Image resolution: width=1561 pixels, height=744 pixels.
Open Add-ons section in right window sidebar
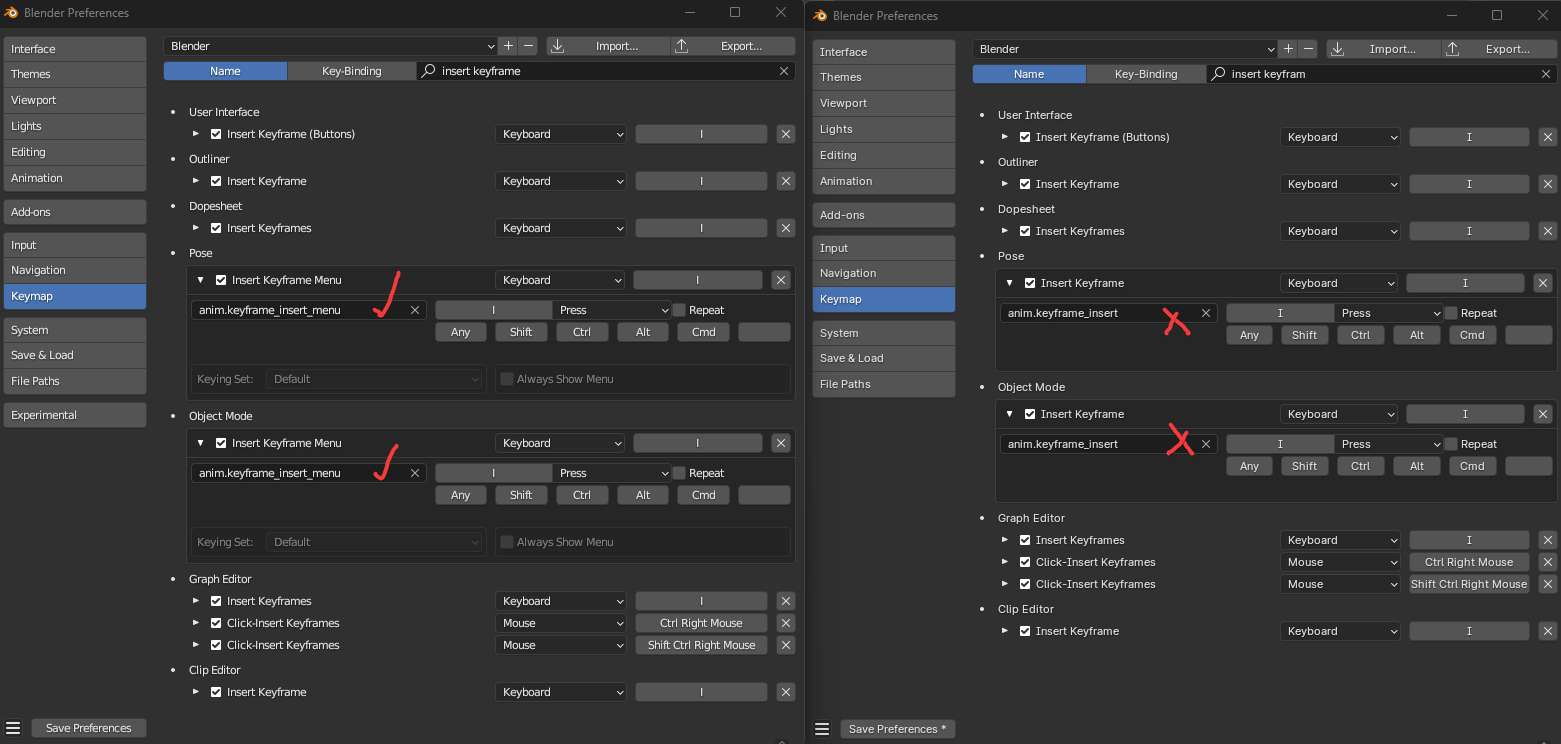click(884, 215)
